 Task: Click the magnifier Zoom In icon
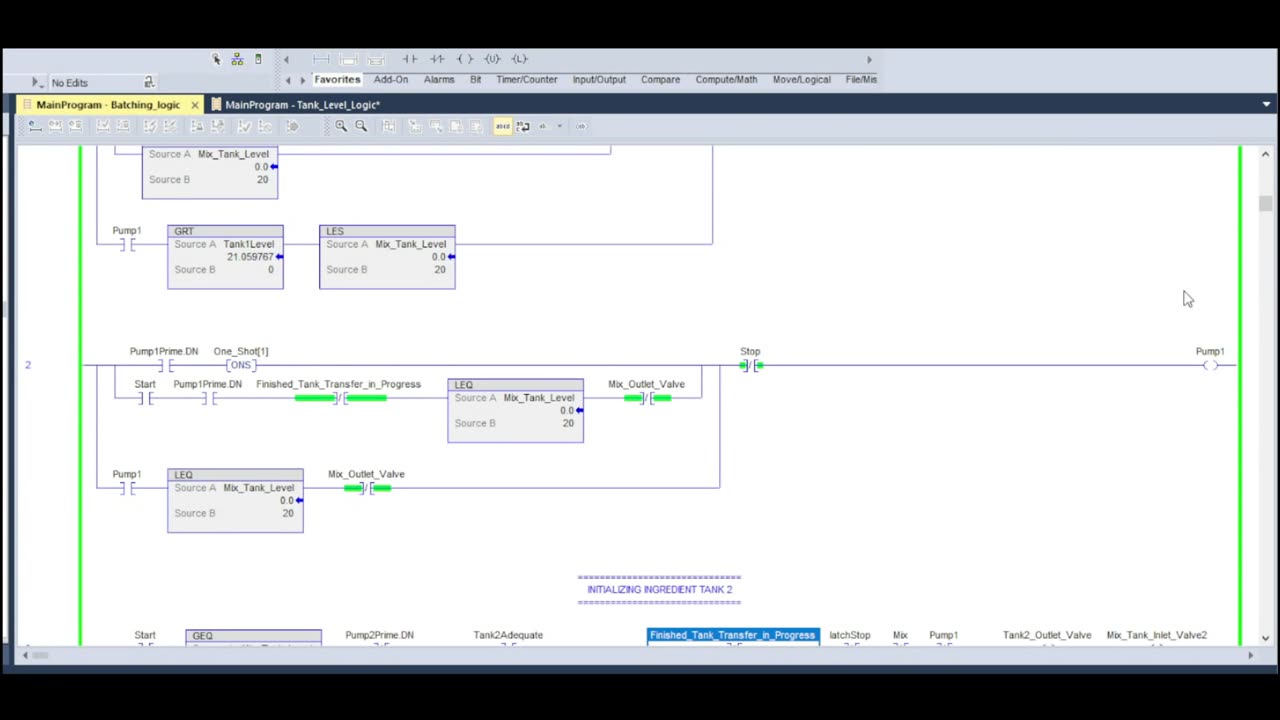click(341, 126)
